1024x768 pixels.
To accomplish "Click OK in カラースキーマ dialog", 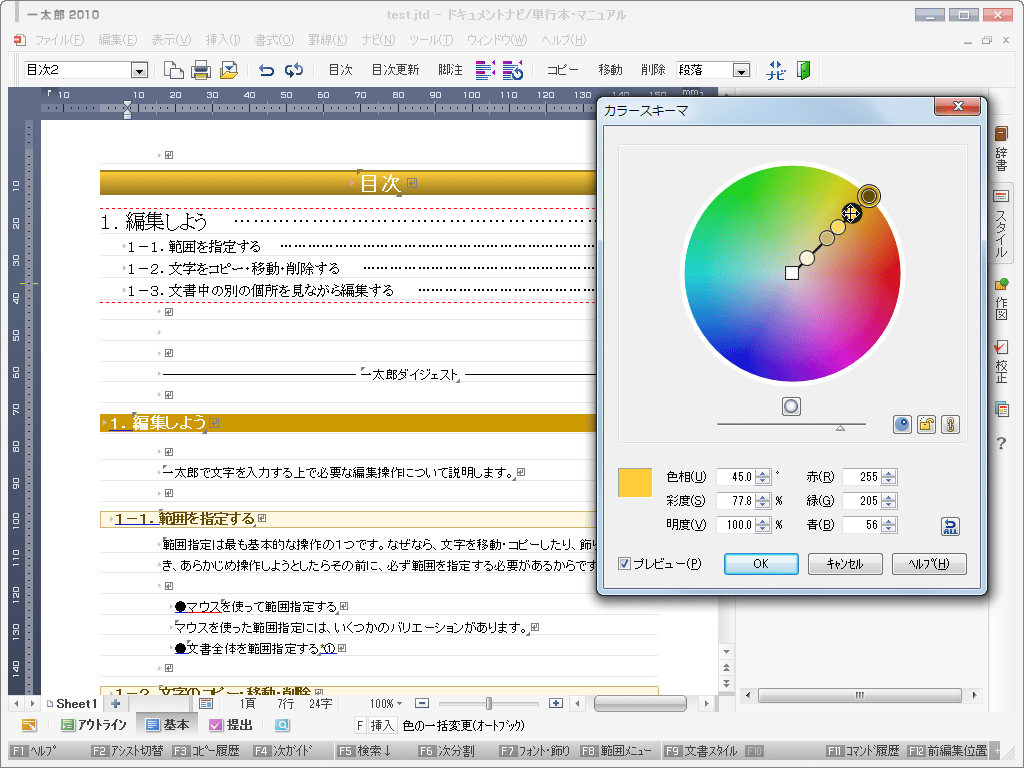I will (761, 564).
